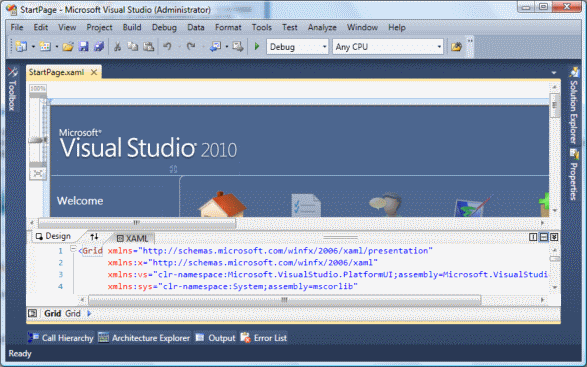Open the Output panel tab
The width and height of the screenshot is (587, 367).
[x=216, y=338]
